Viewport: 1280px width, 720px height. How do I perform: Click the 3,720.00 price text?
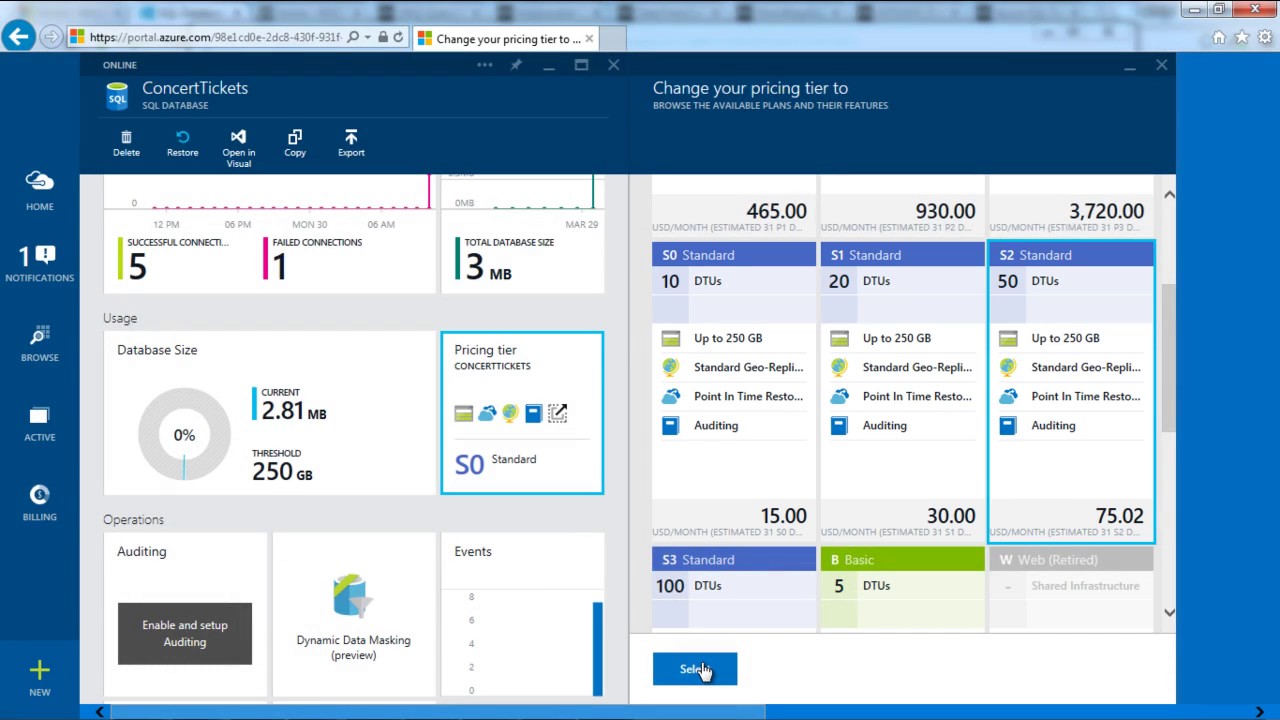[x=1106, y=211]
